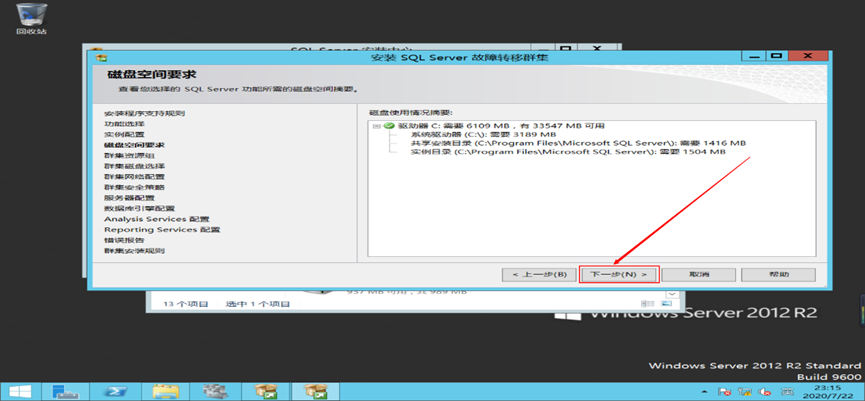
Task: Open network status tray icon
Action: [x=746, y=391]
